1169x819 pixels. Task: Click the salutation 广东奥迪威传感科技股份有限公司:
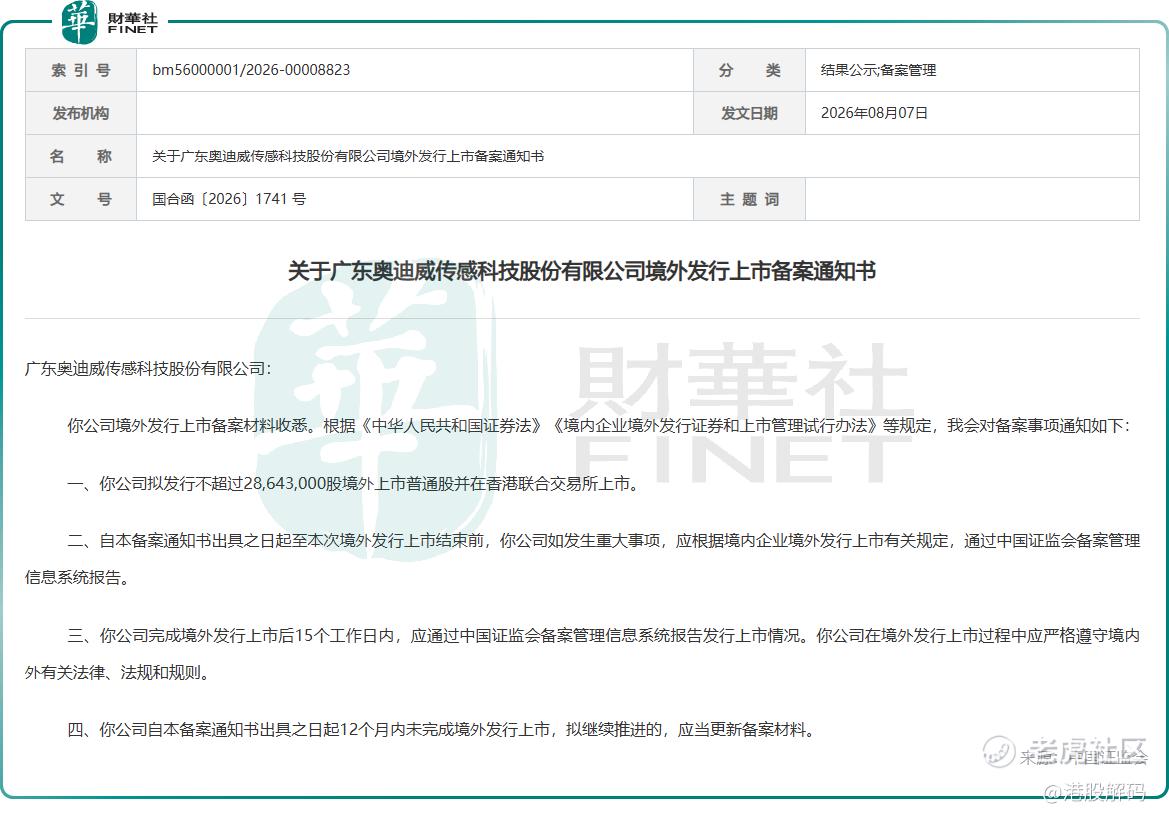tap(148, 369)
